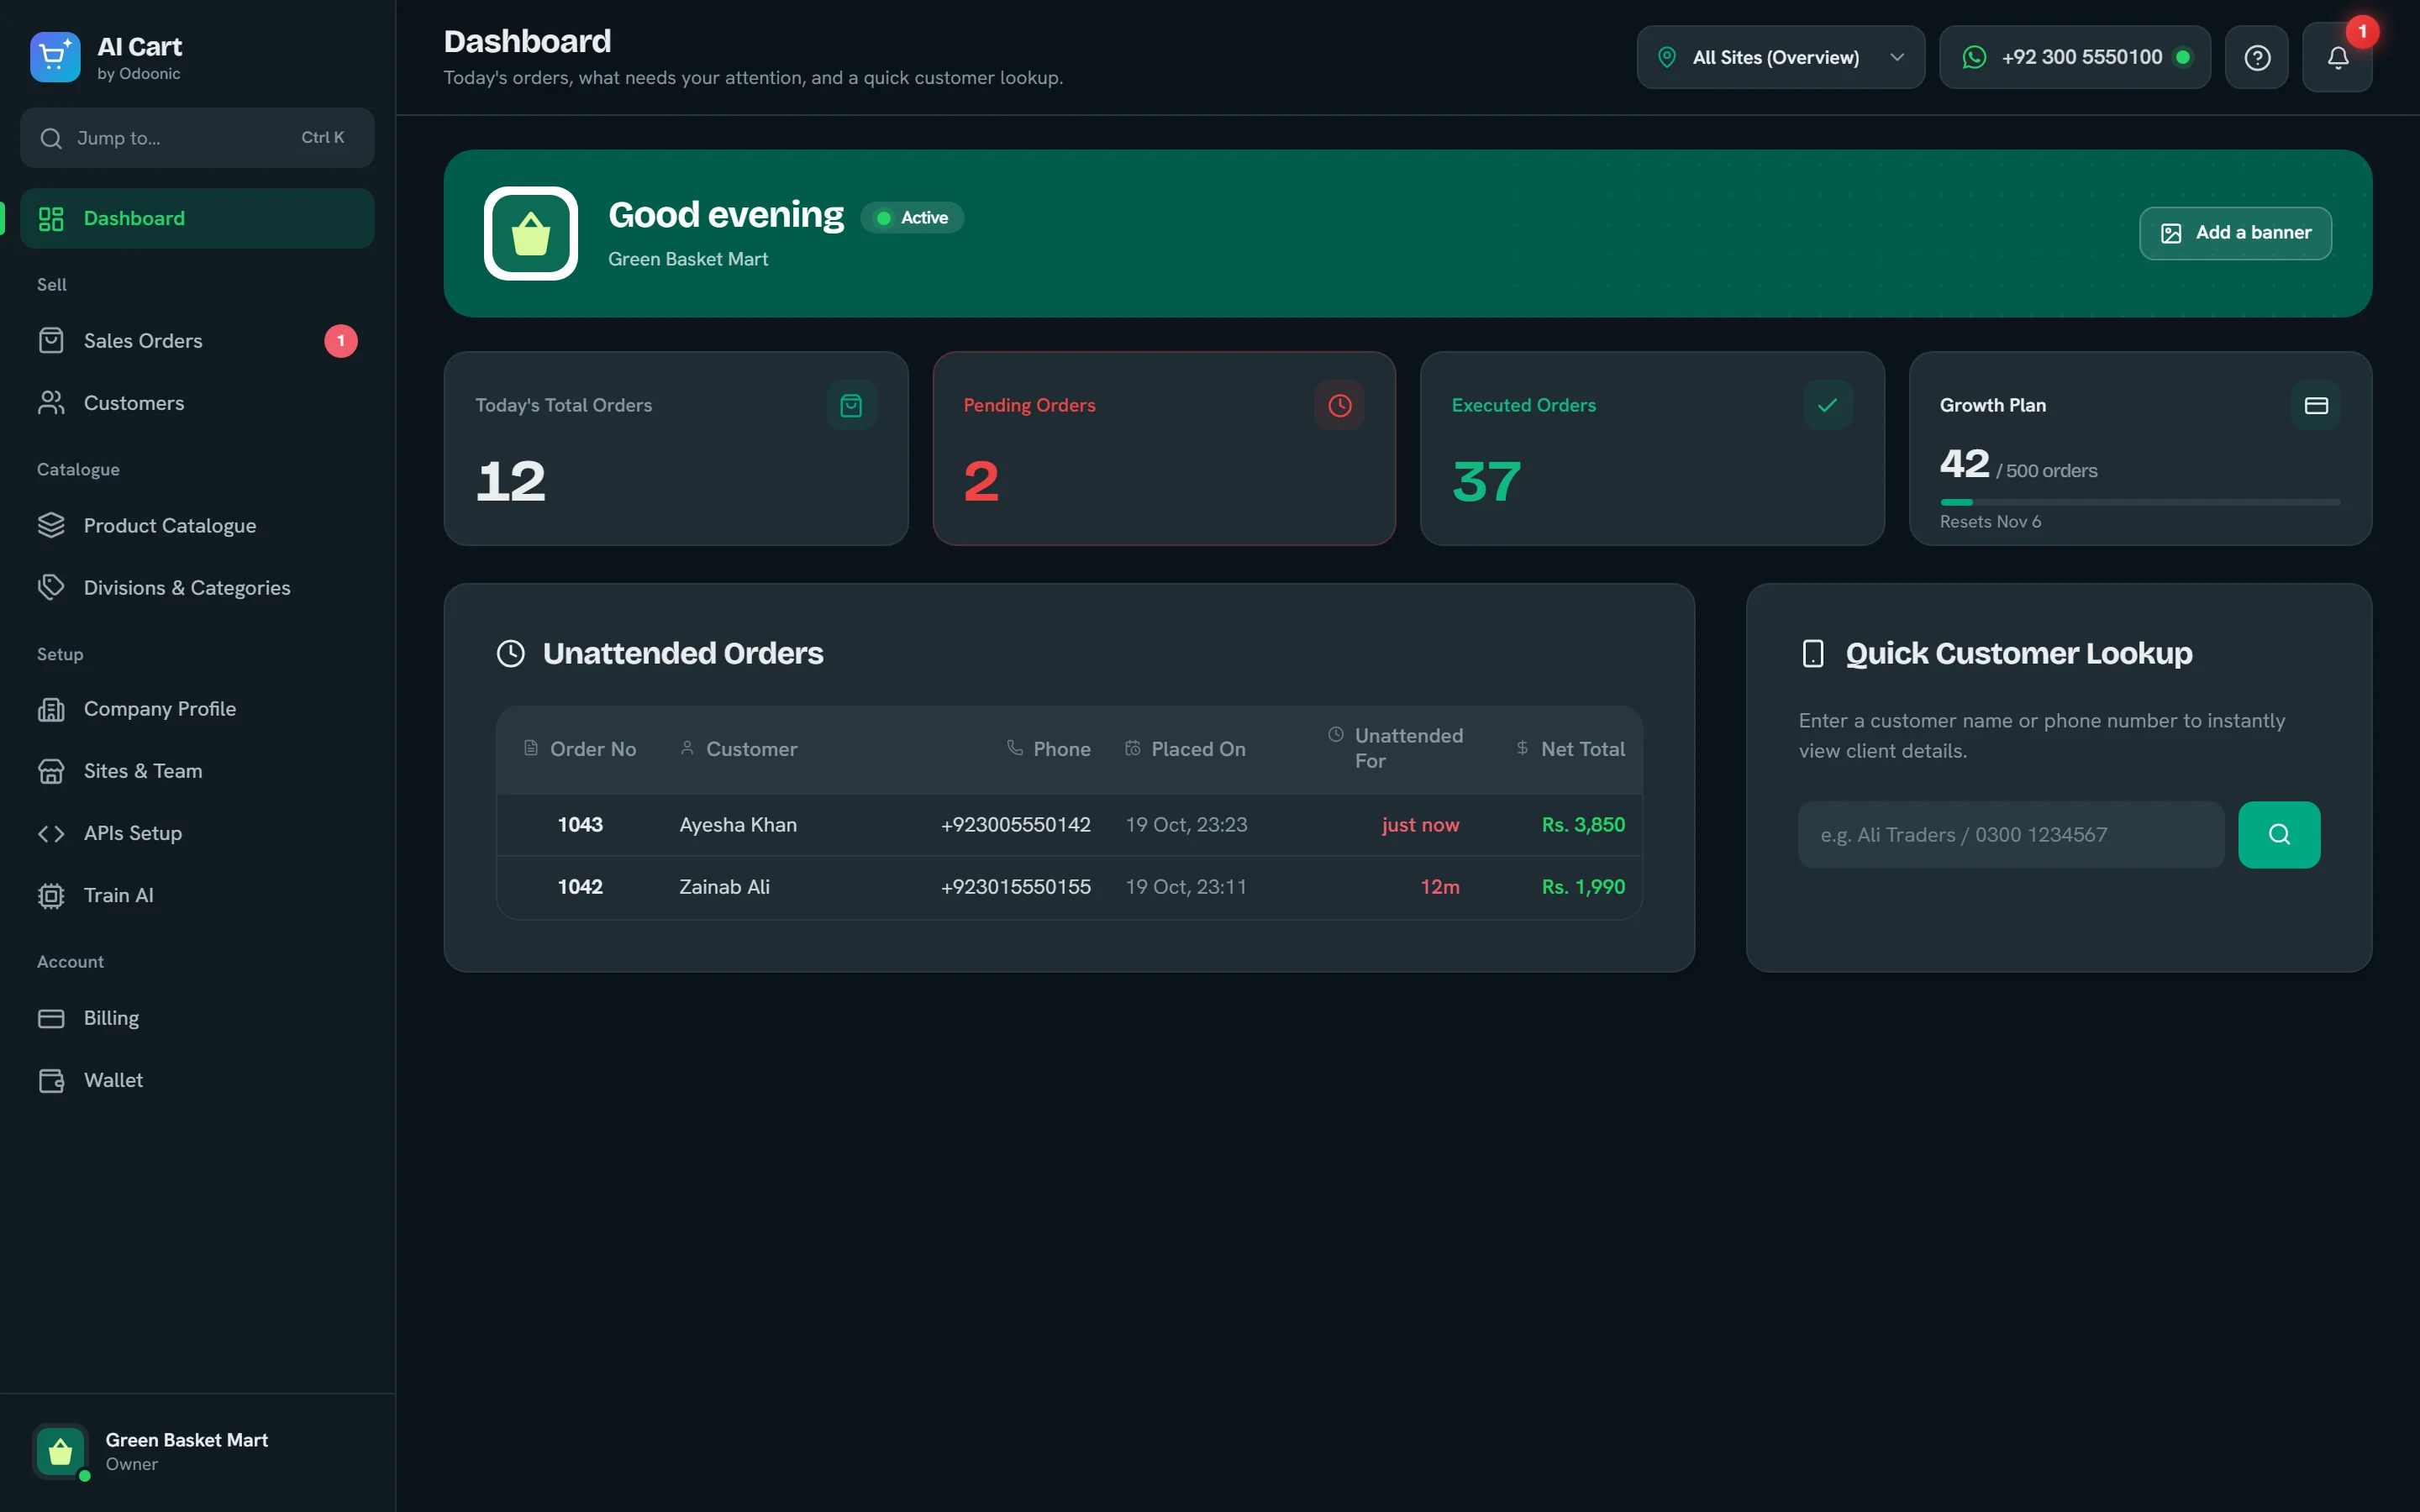
Task: Click phone number +923005550142
Action: [1015, 825]
